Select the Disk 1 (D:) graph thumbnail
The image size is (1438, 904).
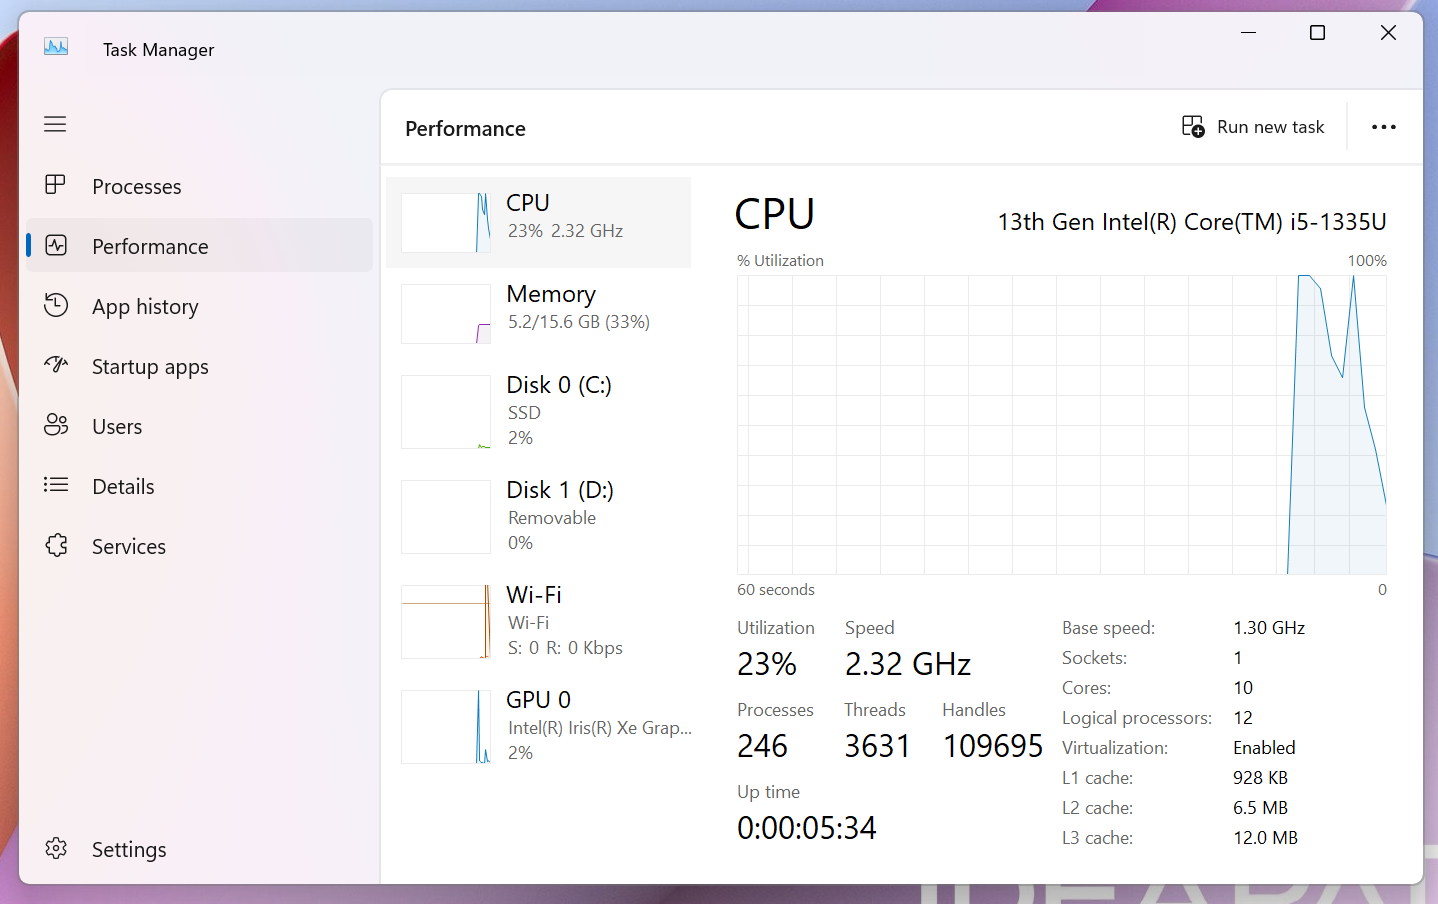tap(446, 517)
